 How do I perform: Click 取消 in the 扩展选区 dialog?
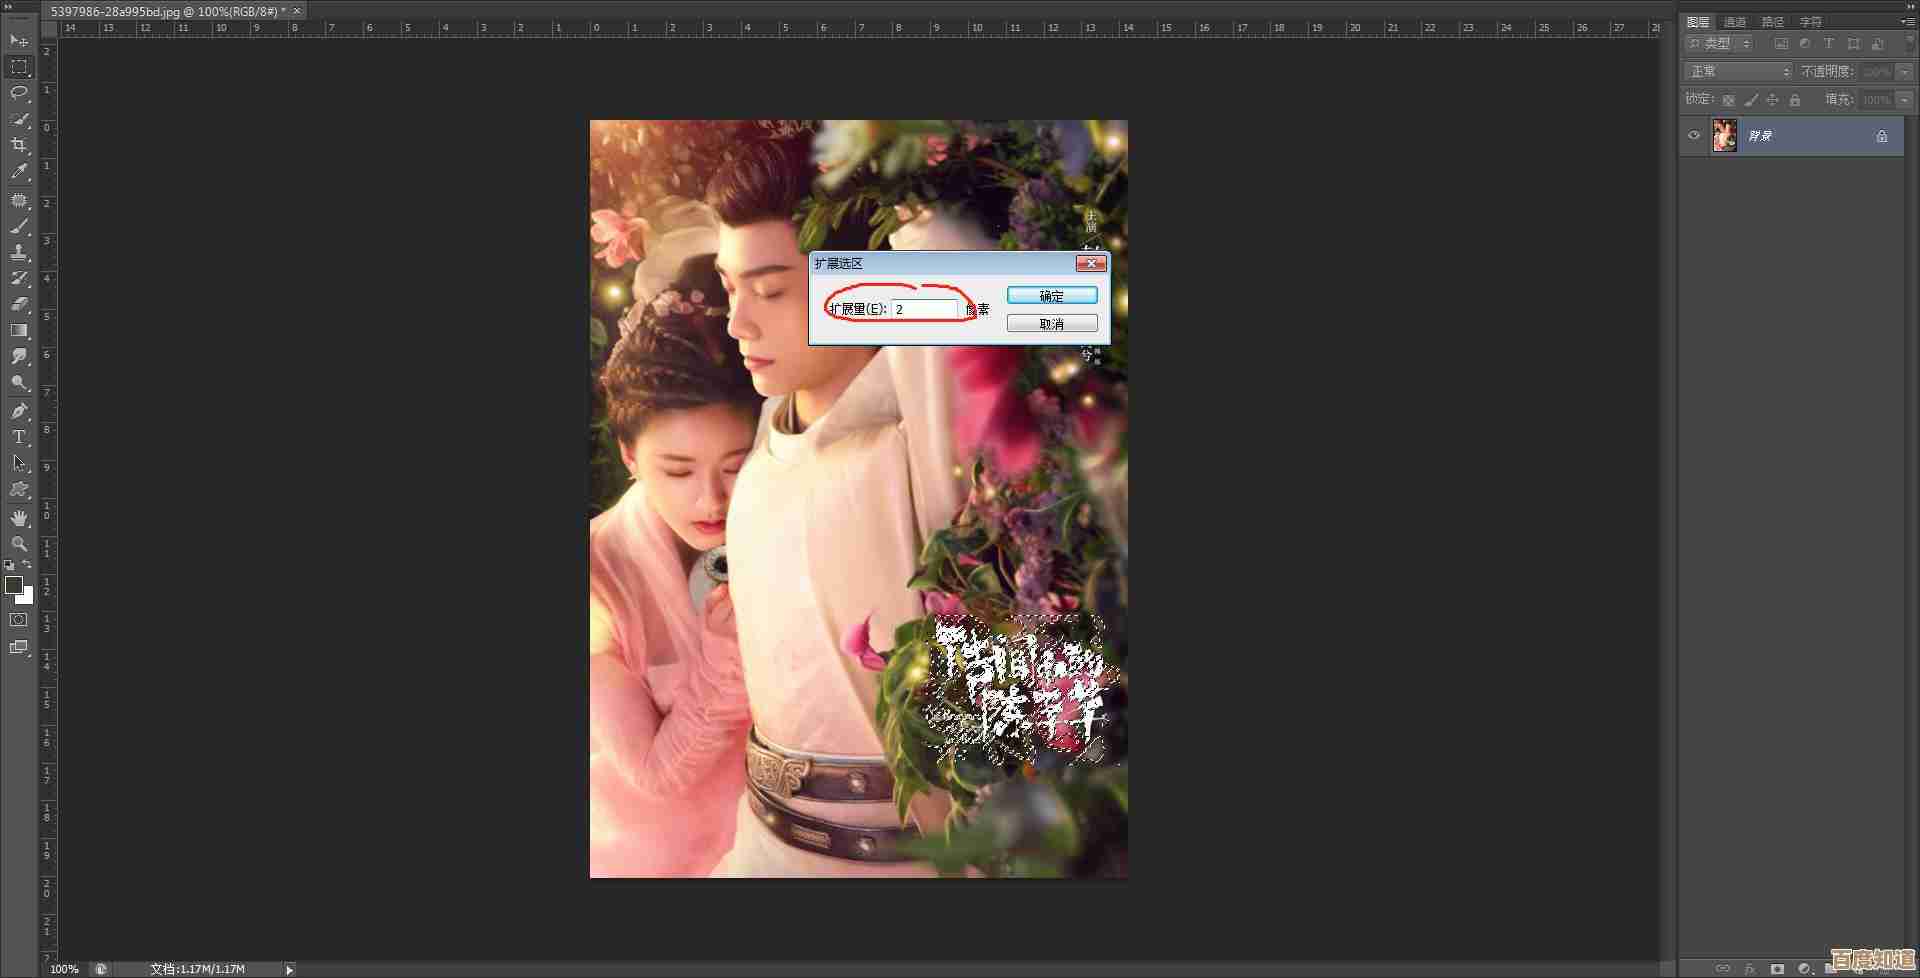[x=1051, y=324]
